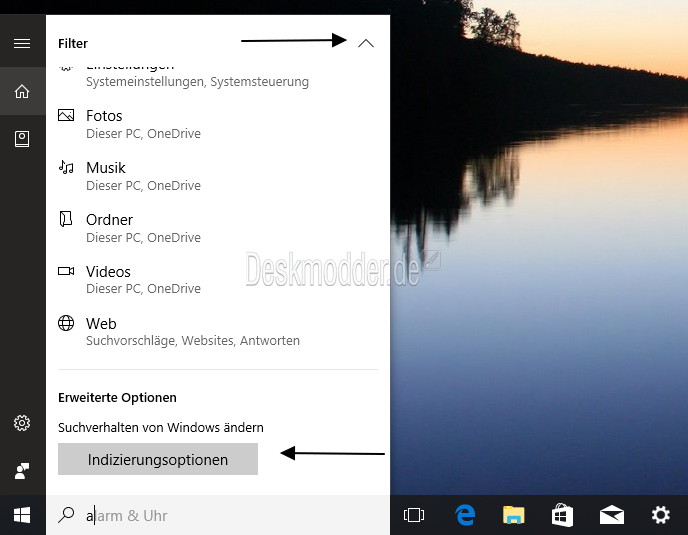688x535 pixels.
Task: Open the settings gear in the search sidebar
Action: point(22,423)
